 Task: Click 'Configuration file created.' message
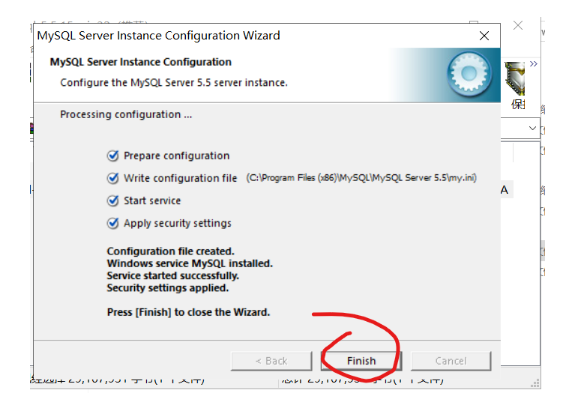point(170,251)
